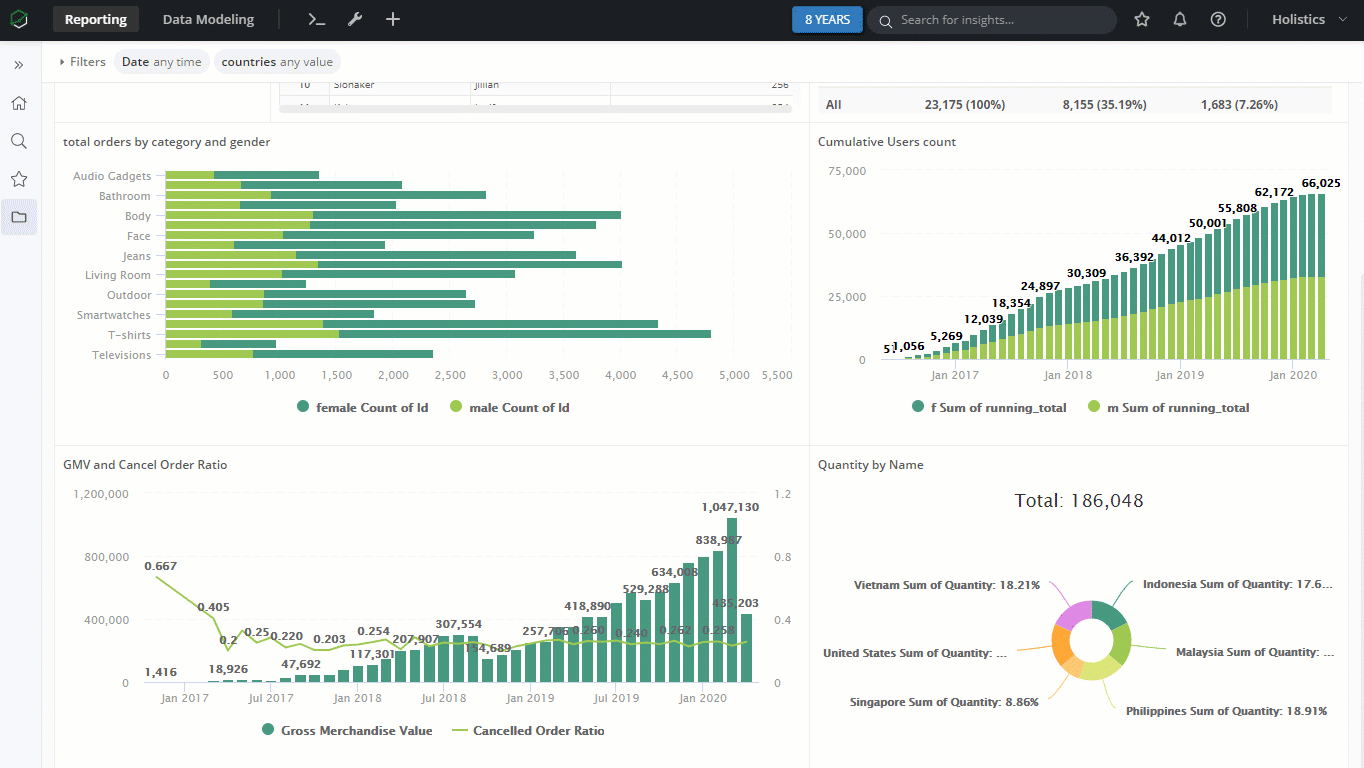Click the Singapore 8.86% label

point(944,702)
